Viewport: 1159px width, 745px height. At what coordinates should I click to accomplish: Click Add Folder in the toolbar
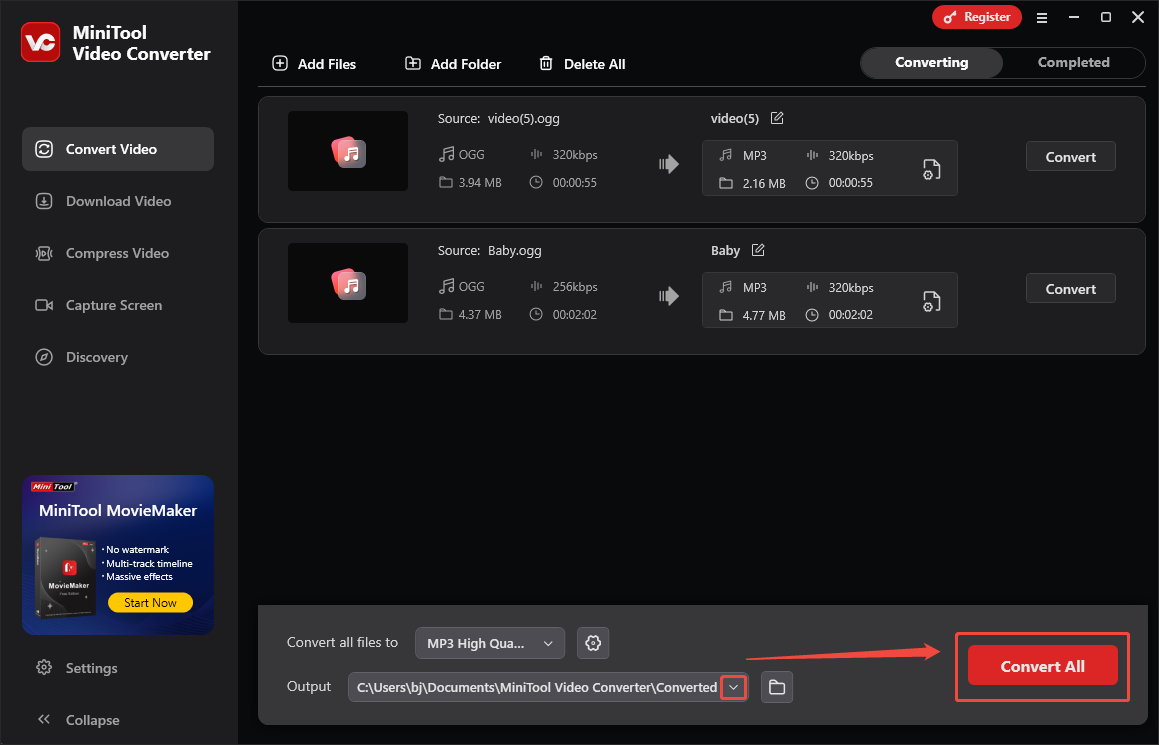coord(452,64)
